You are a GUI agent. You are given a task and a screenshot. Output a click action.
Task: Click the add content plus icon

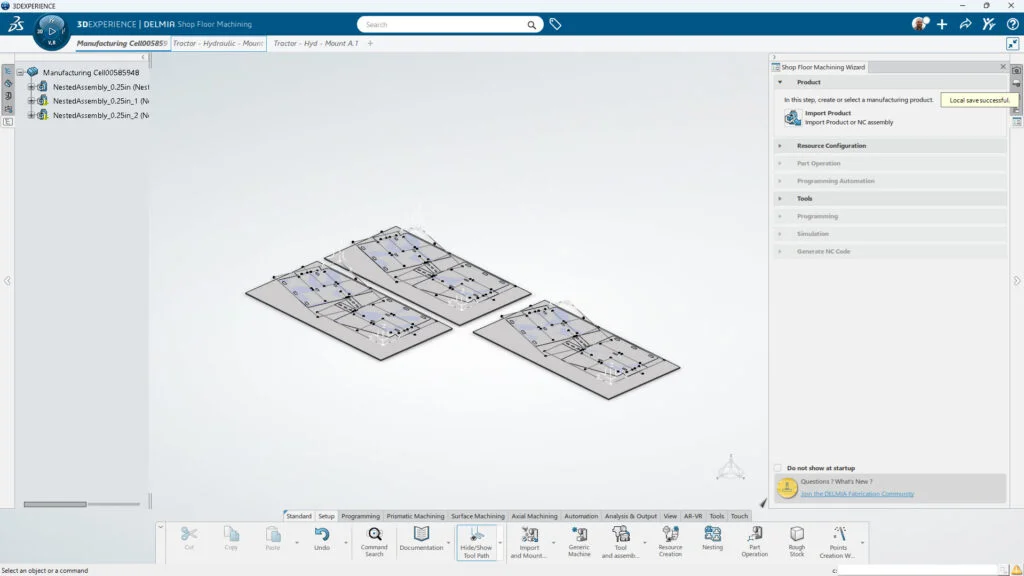pos(942,24)
